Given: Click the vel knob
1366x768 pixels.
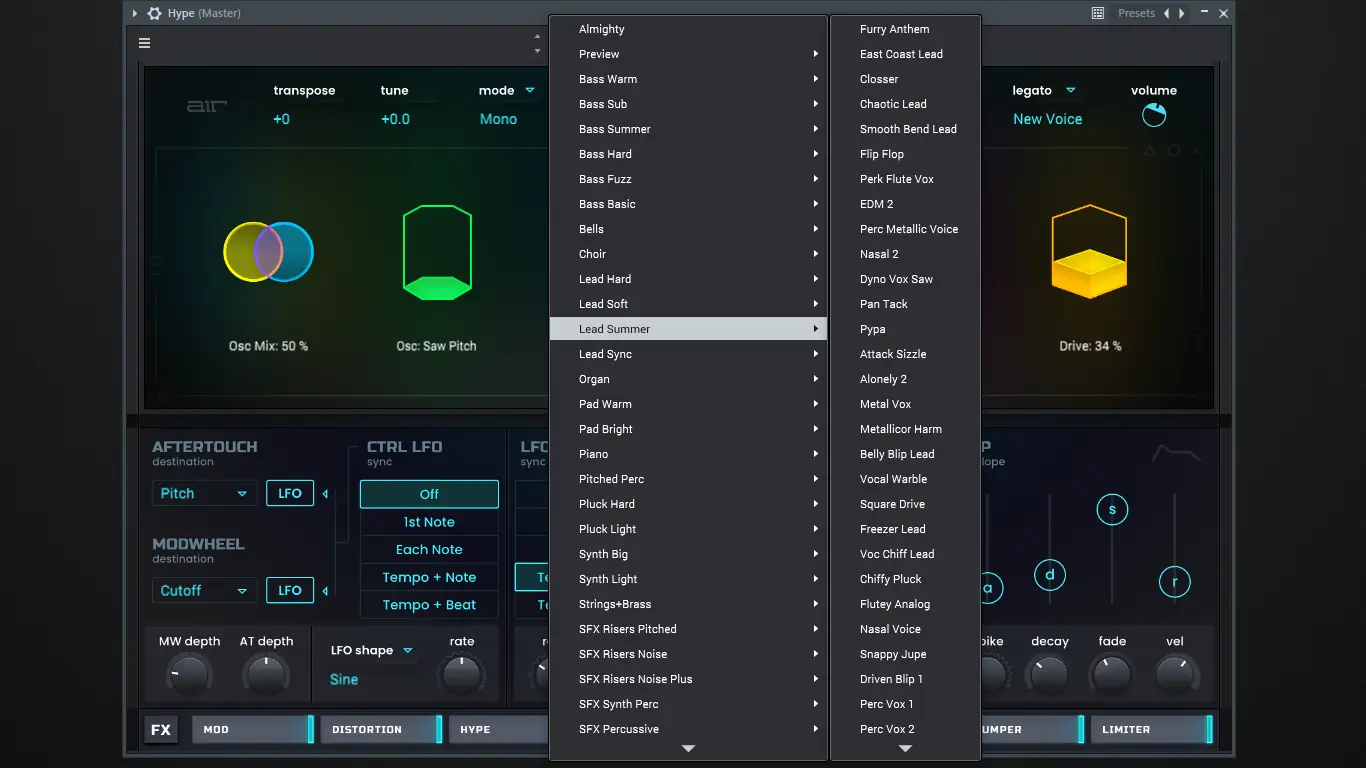Looking at the screenshot, I should click(1175, 676).
